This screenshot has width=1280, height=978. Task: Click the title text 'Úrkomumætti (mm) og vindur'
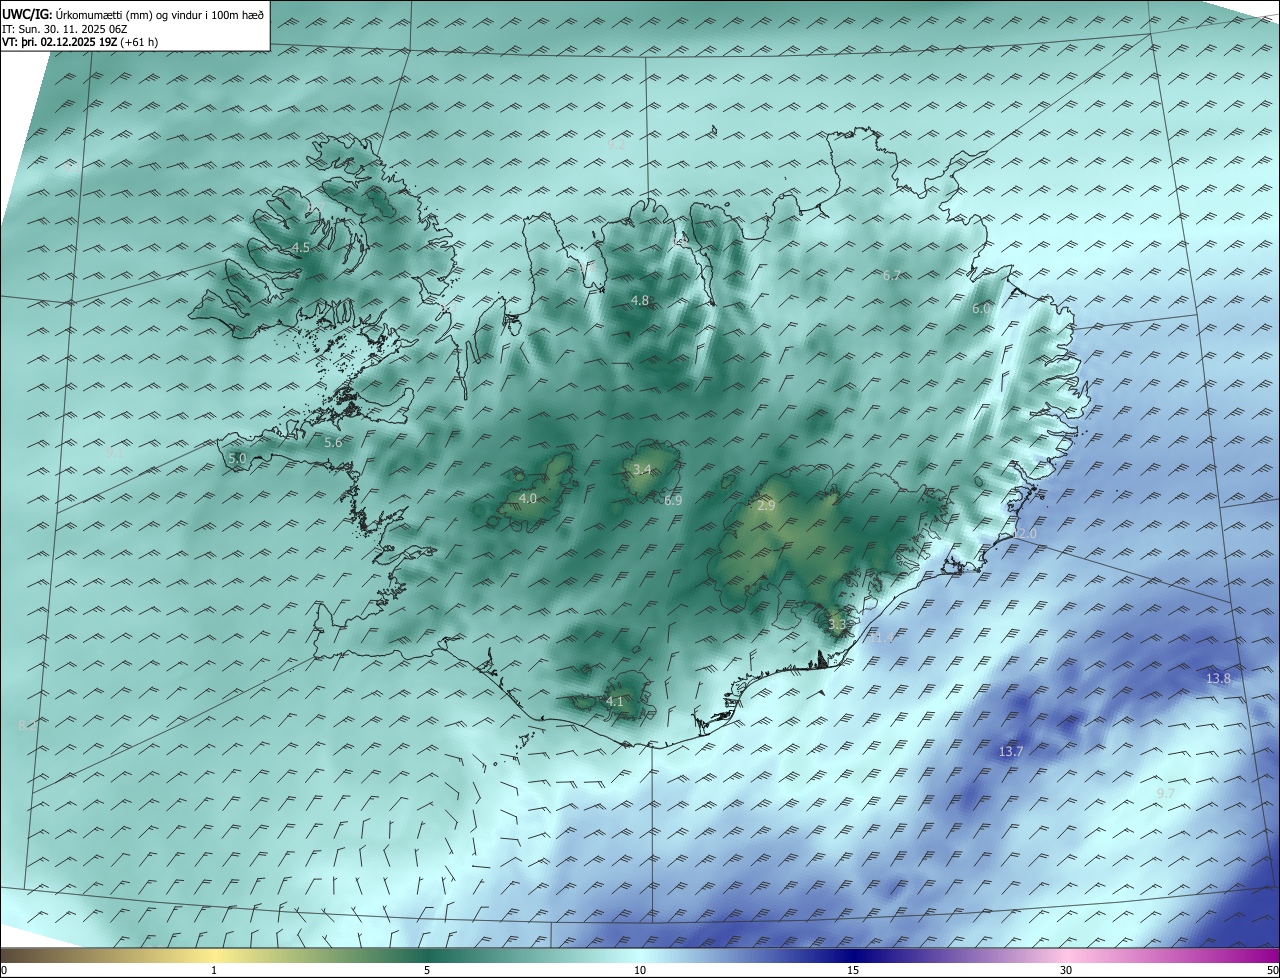(128, 15)
